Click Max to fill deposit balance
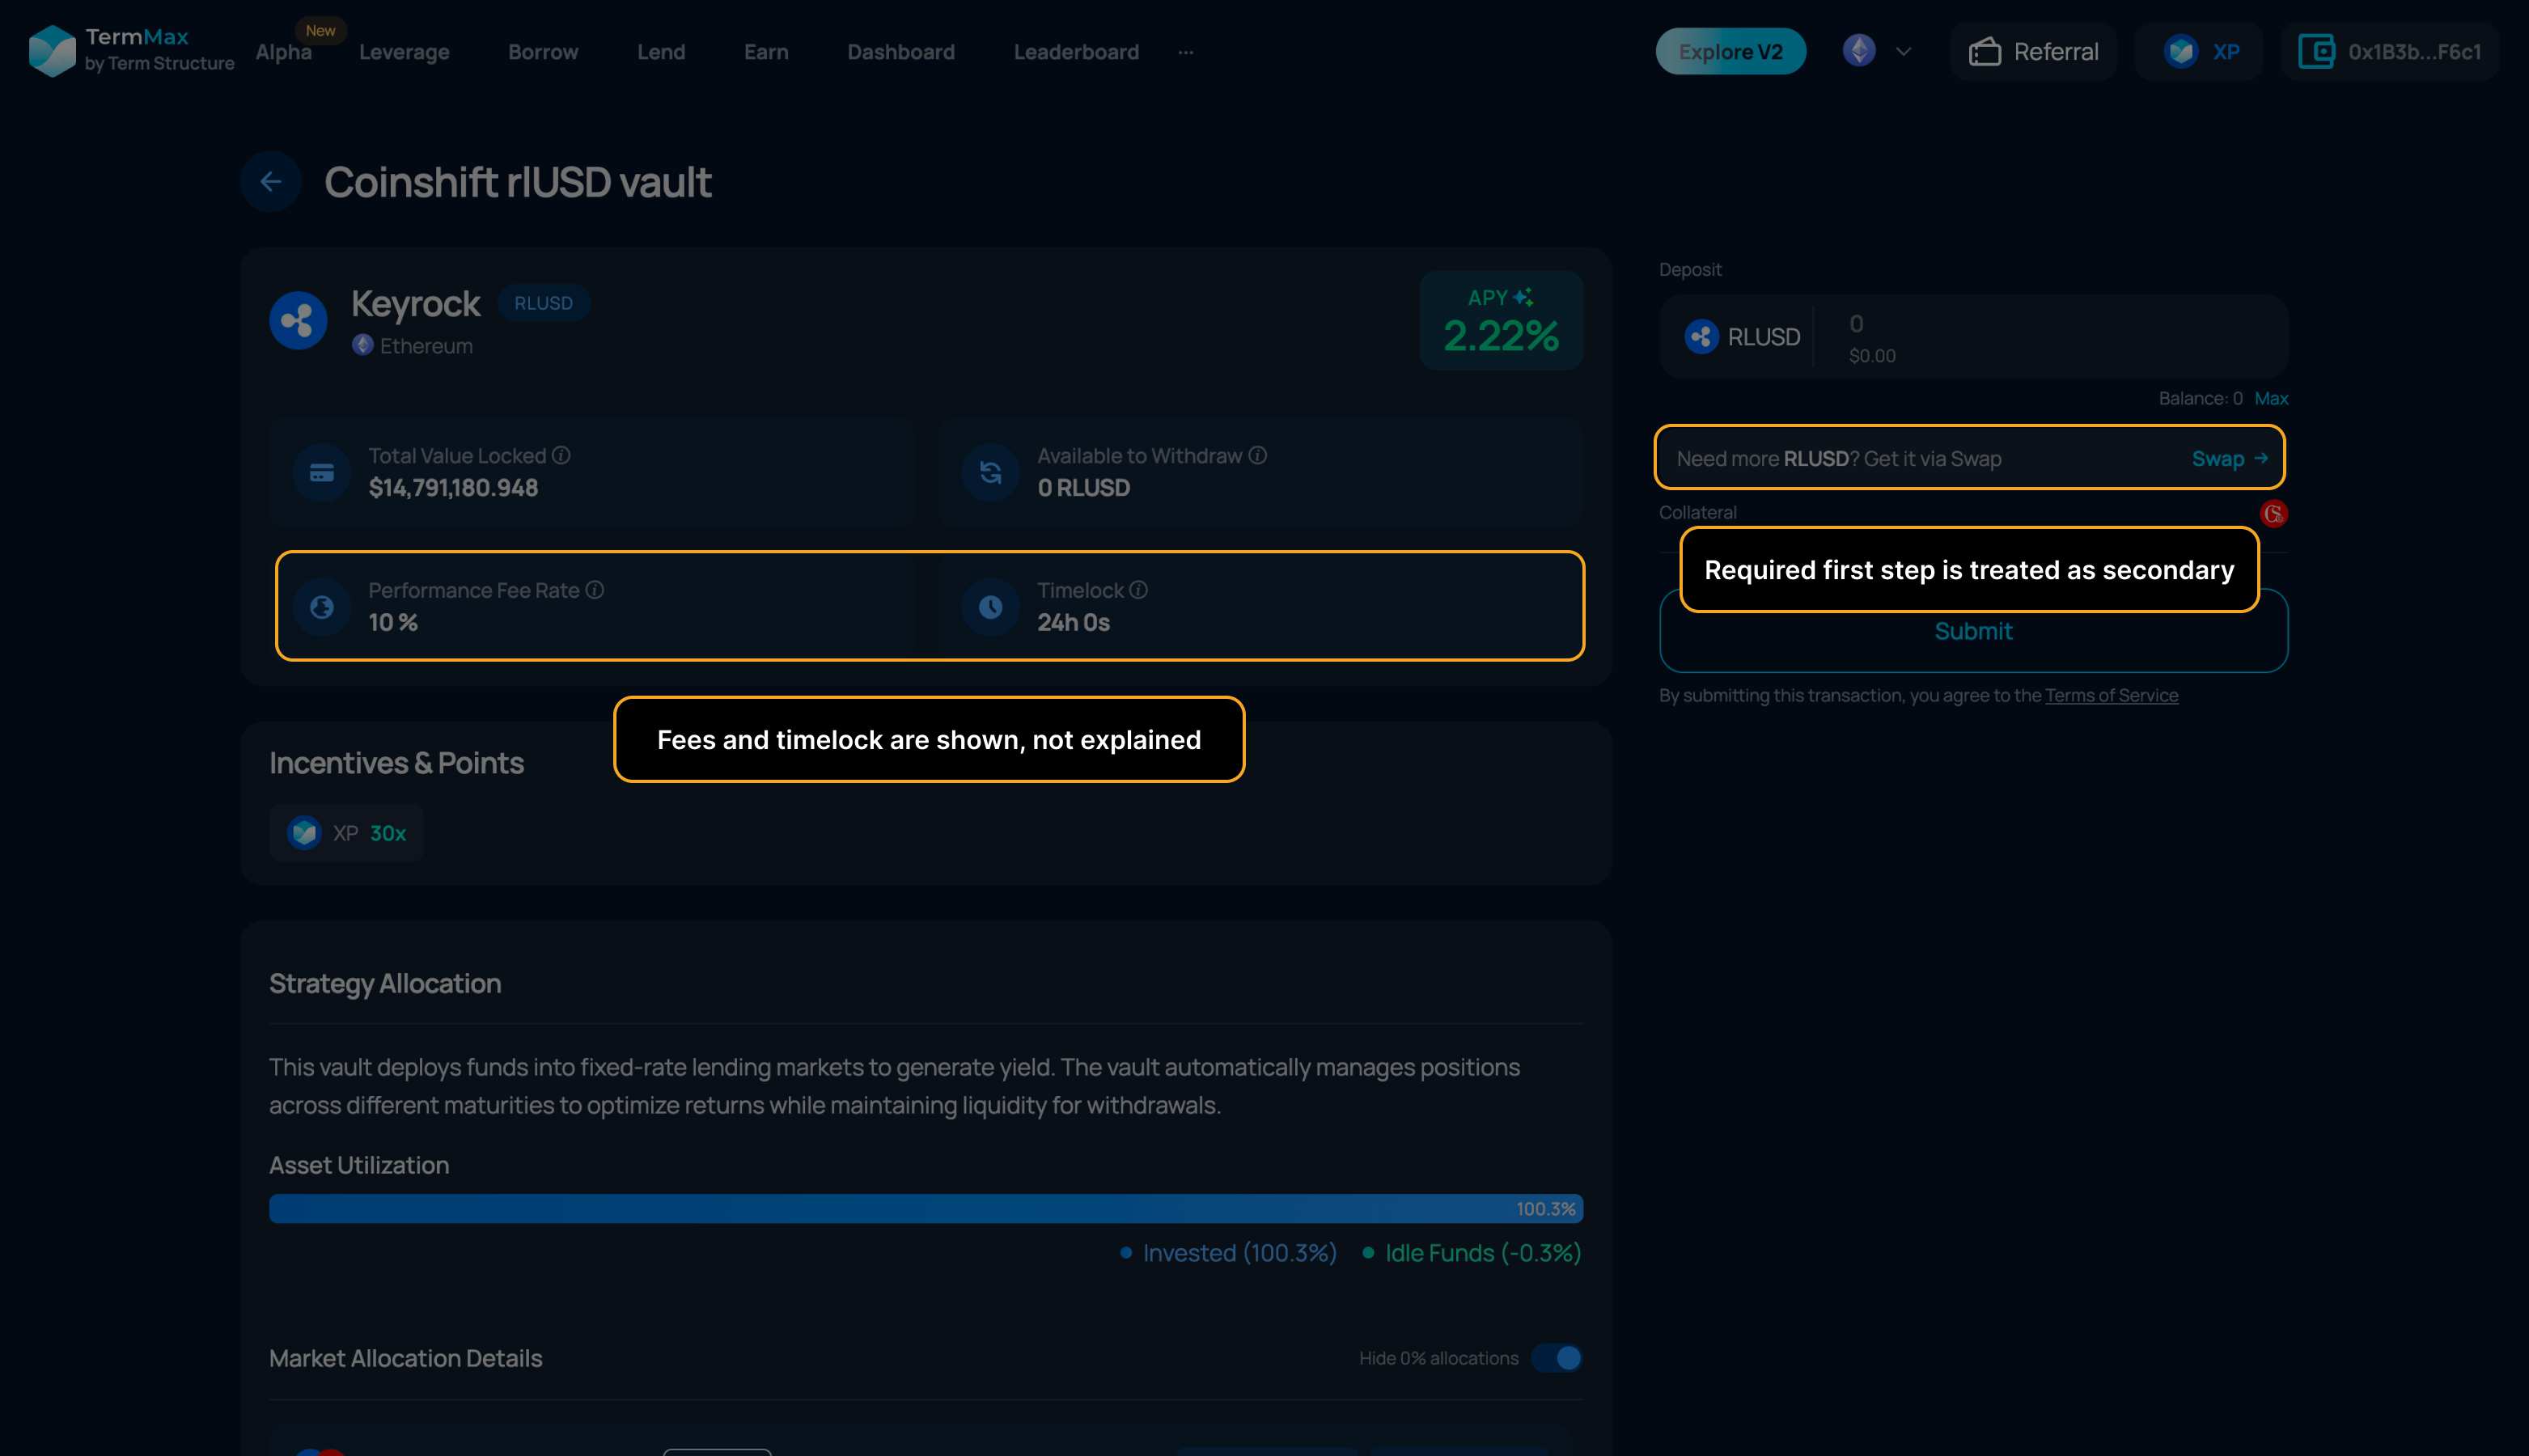The width and height of the screenshot is (2529, 1456). pos(2271,398)
